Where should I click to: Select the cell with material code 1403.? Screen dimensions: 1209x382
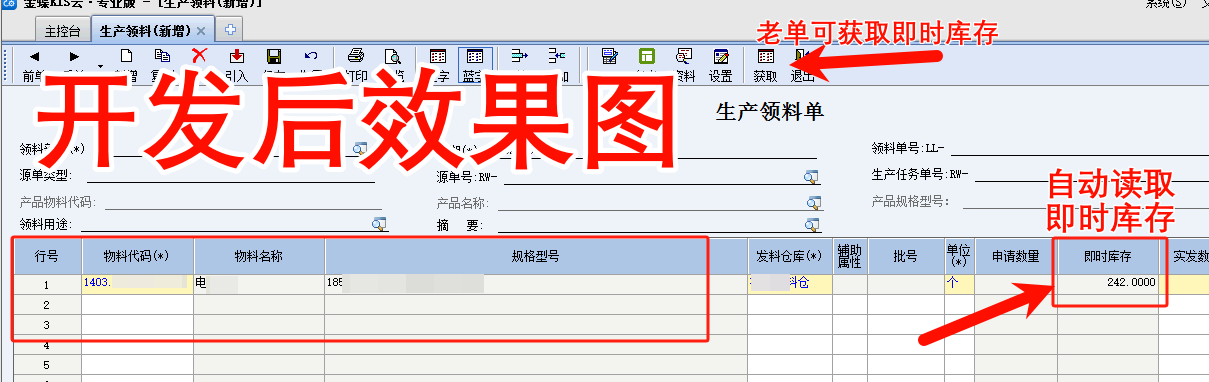[137, 283]
